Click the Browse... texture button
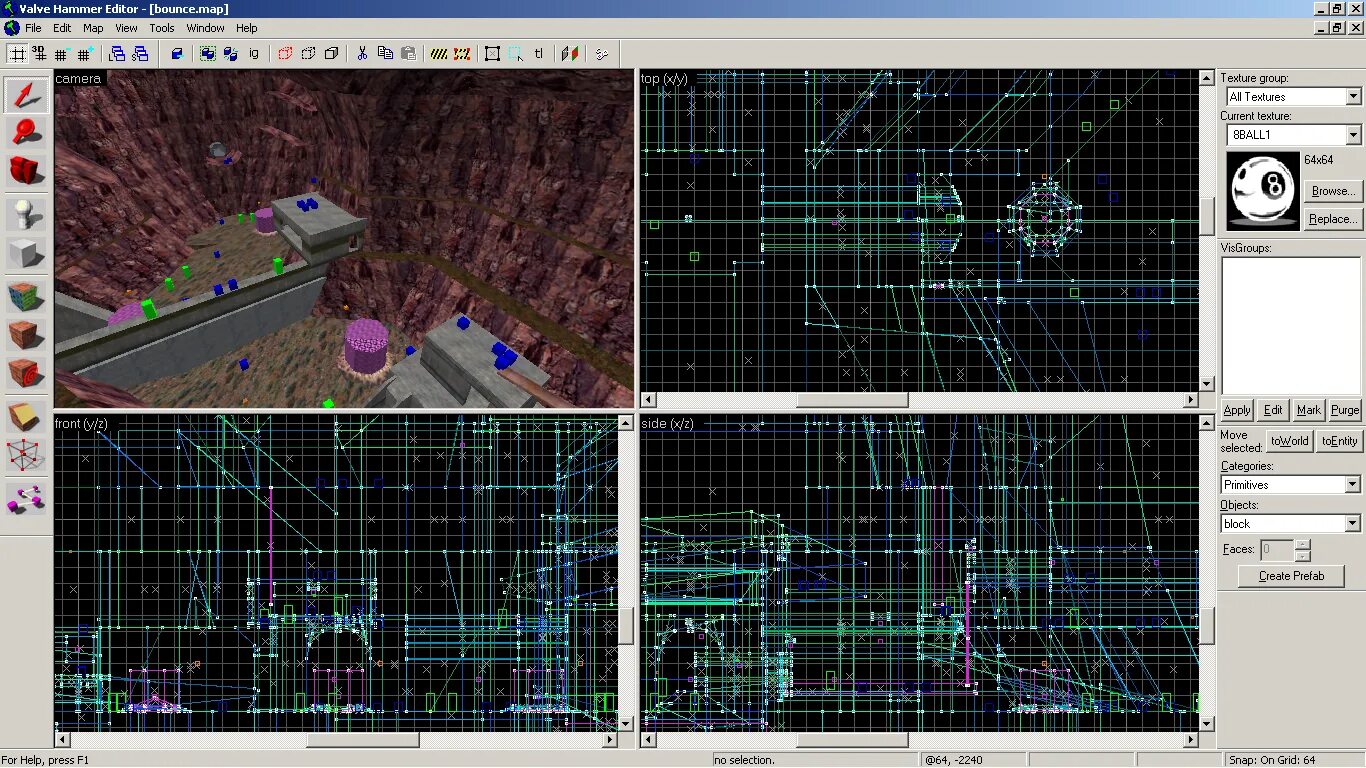 tap(1333, 191)
